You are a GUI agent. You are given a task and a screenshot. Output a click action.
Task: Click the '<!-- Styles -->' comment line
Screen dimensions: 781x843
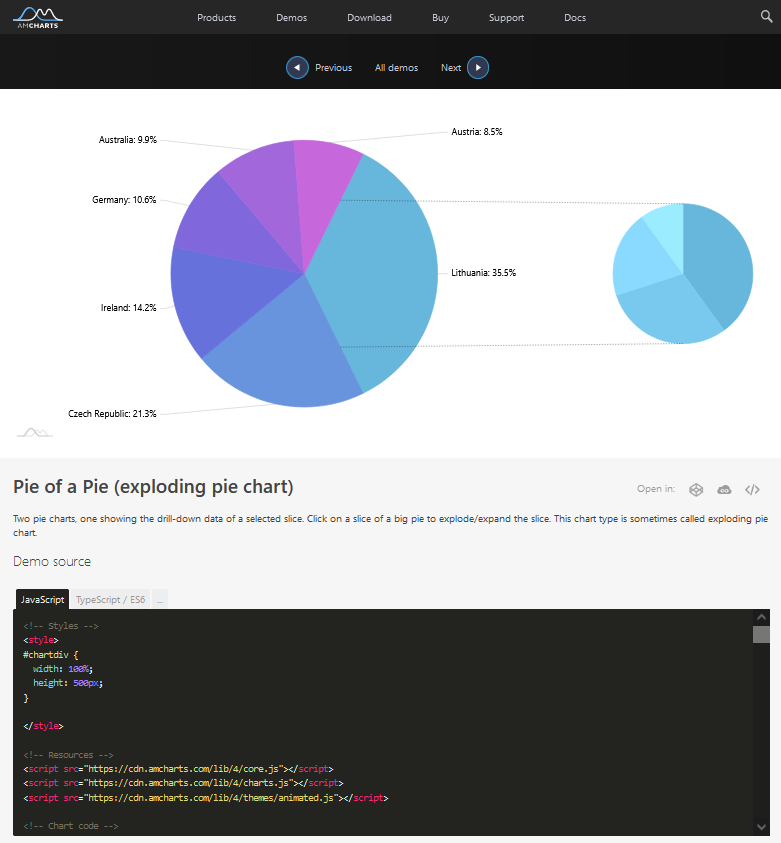61,626
